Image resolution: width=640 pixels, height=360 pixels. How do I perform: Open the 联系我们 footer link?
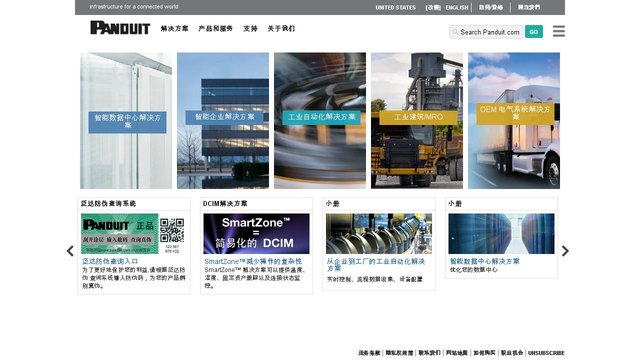(429, 353)
